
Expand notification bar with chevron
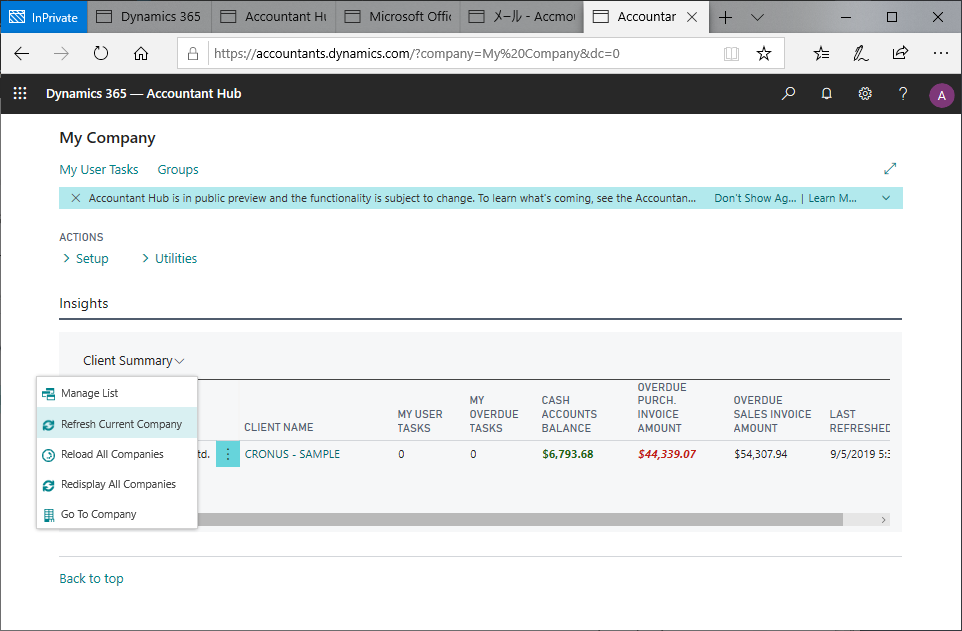[886, 198]
